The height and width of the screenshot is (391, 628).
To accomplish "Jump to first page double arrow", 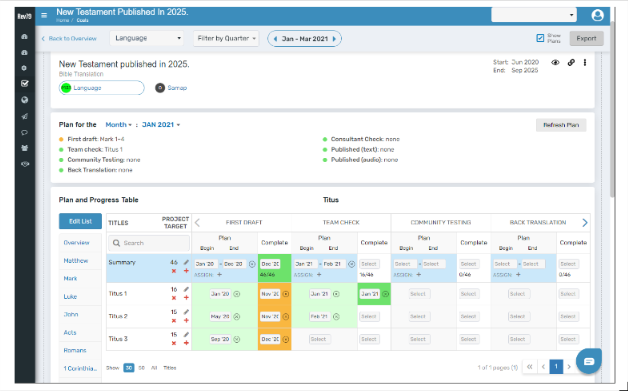I will [529, 367].
